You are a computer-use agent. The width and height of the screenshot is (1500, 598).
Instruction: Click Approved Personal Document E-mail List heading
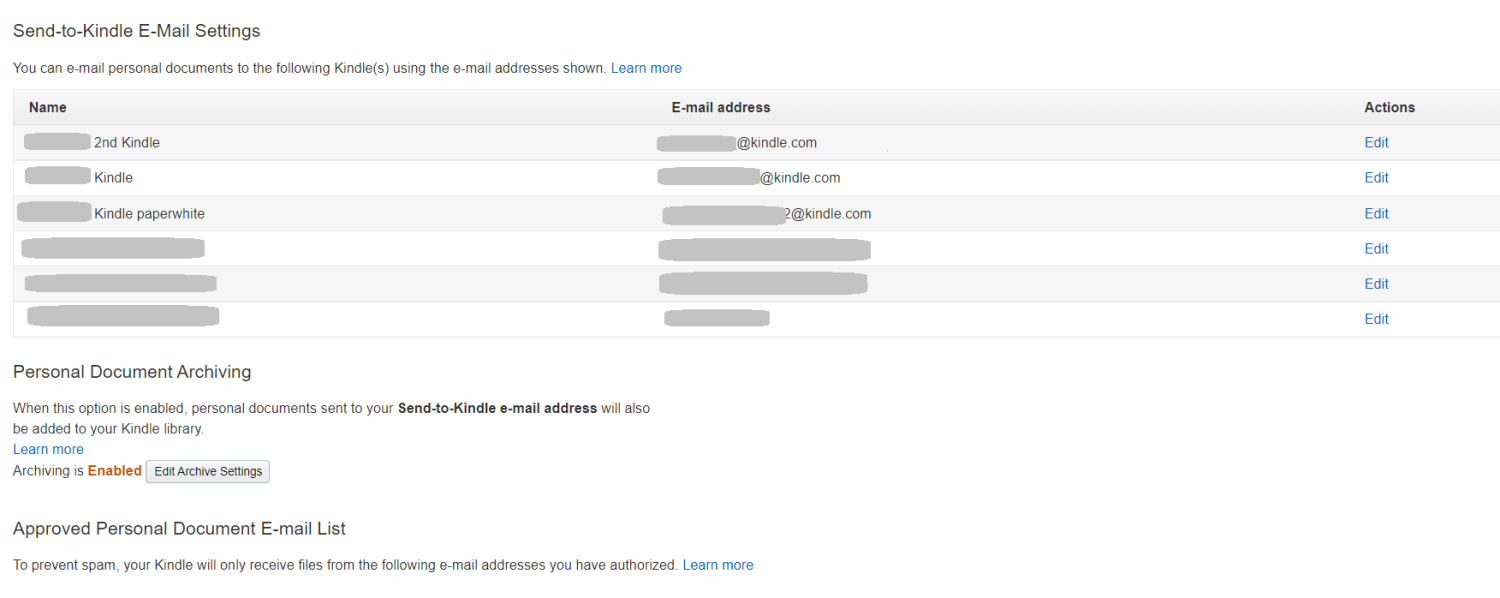click(179, 529)
